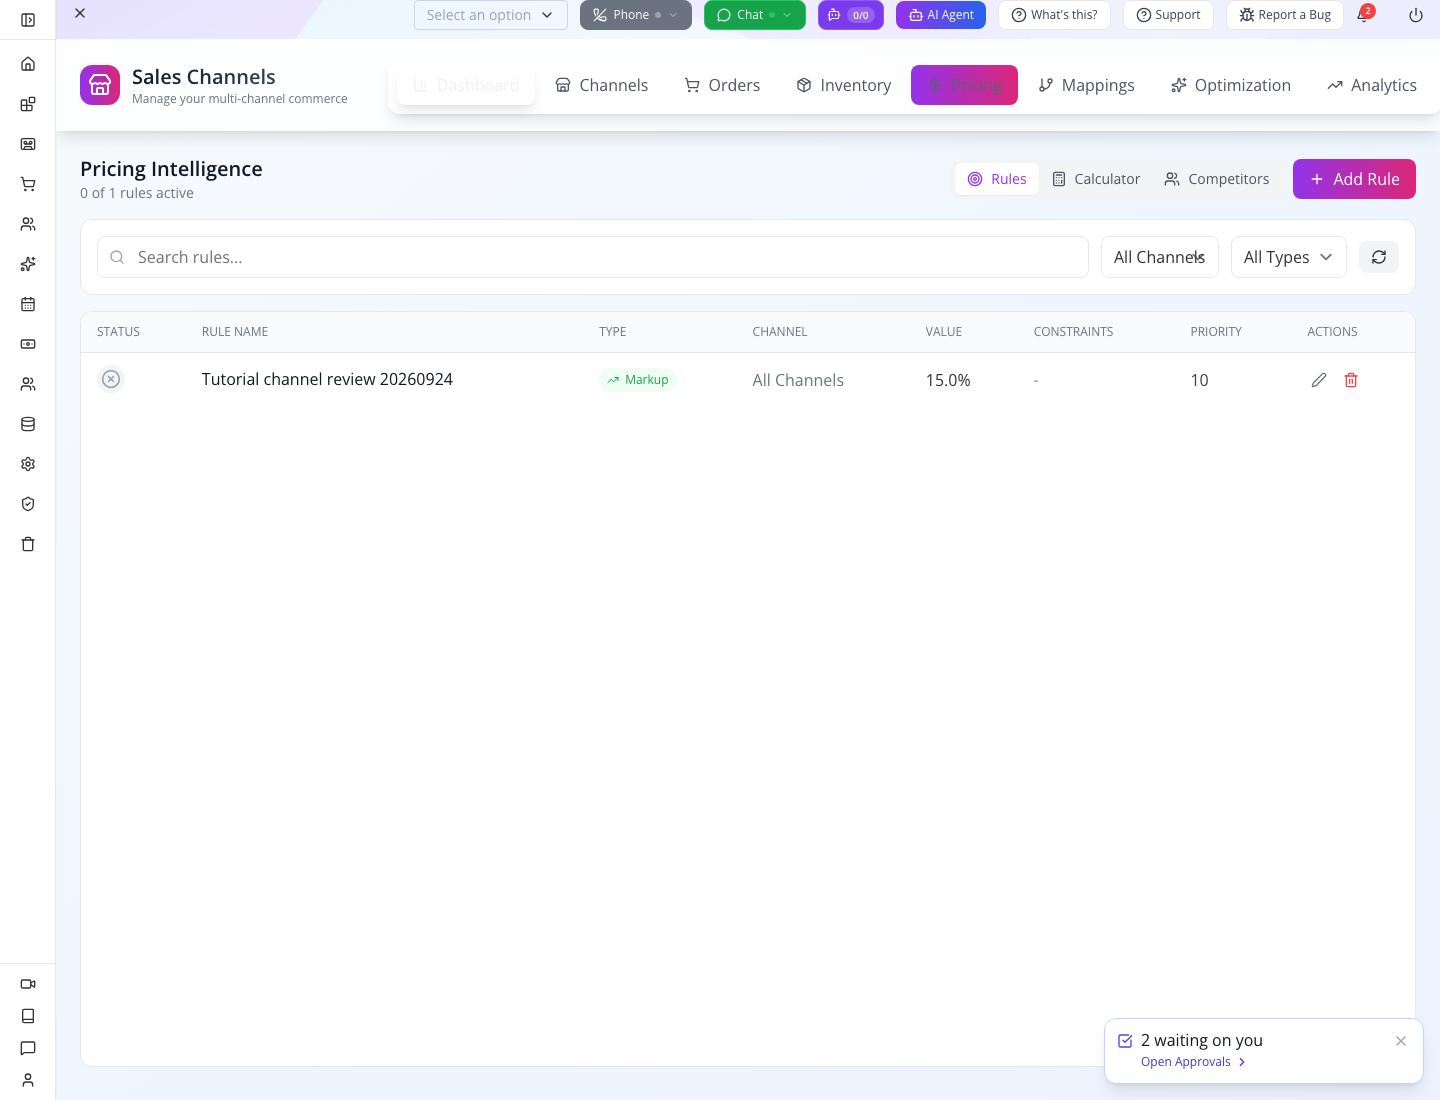
Task: Click the Report a Bug button
Action: pos(1285,15)
